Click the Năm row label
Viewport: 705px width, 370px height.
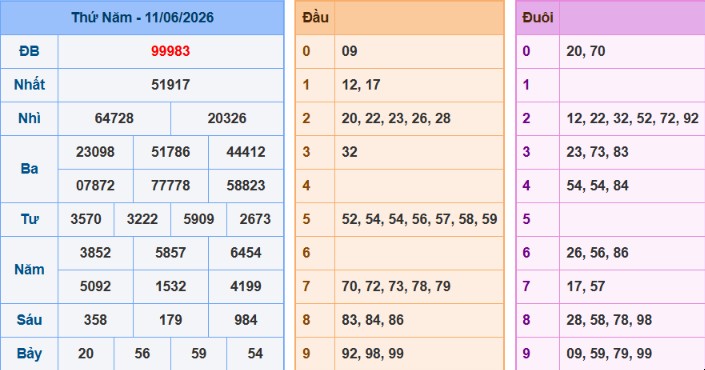tap(29, 269)
